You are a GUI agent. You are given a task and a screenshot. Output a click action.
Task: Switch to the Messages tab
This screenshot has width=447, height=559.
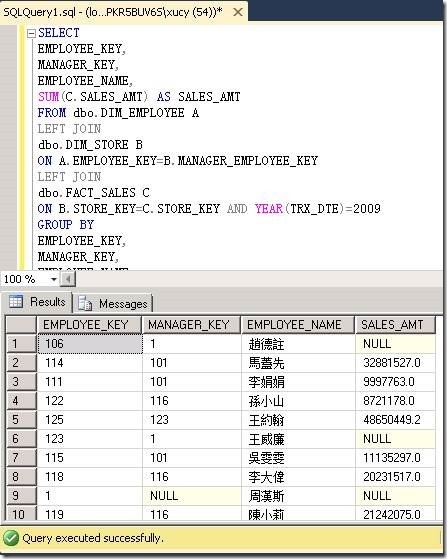113,304
